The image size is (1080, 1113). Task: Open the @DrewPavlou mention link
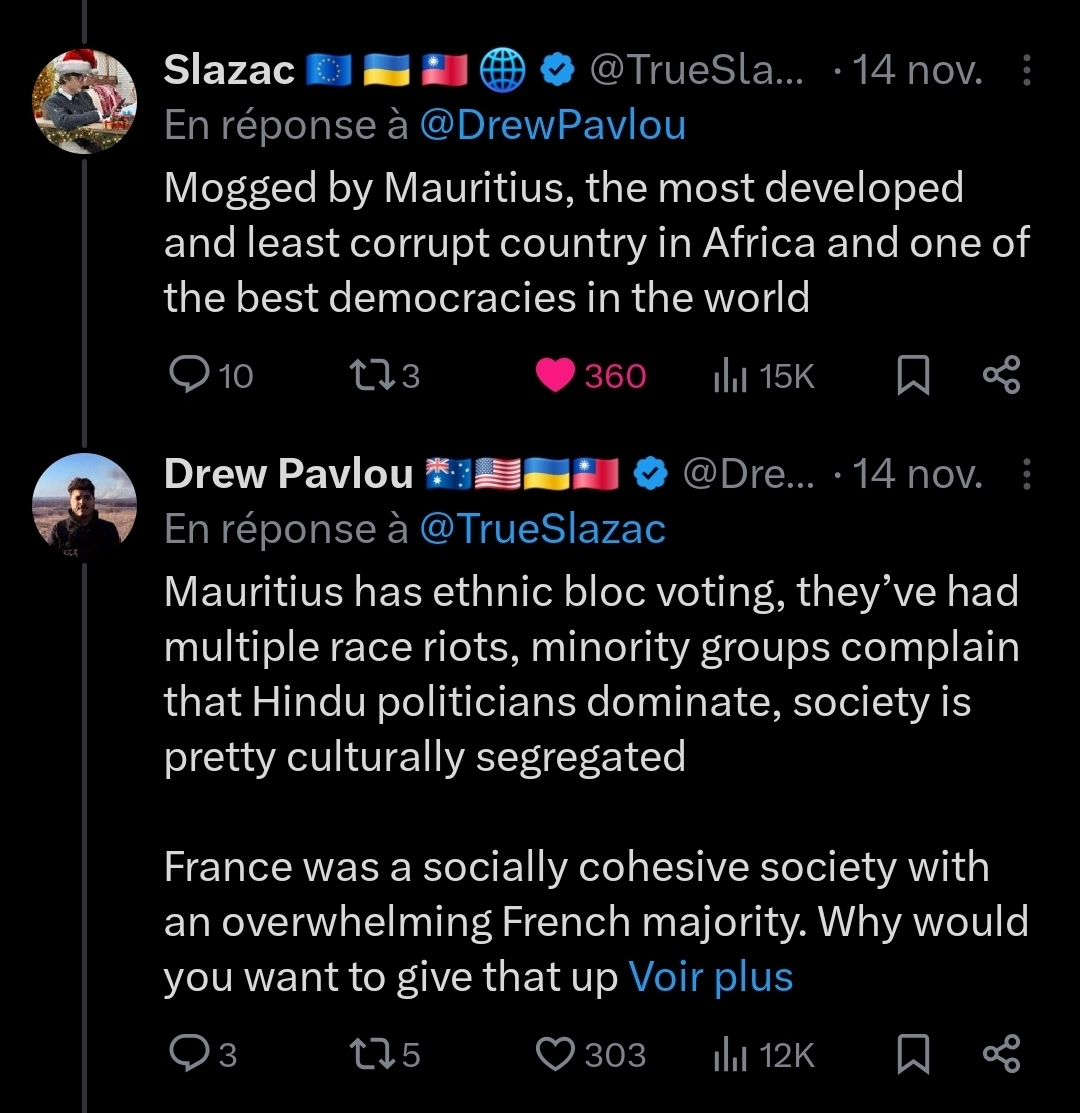[552, 126]
